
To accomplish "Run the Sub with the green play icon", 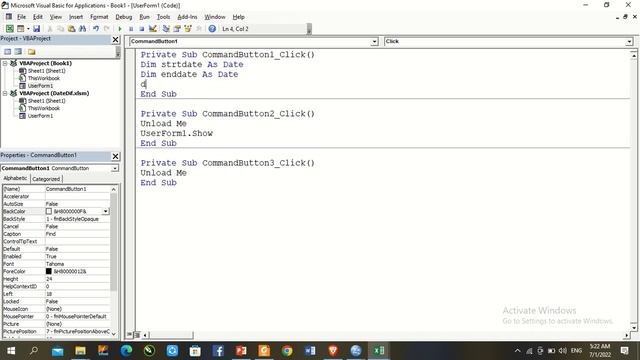I will click(x=120, y=29).
